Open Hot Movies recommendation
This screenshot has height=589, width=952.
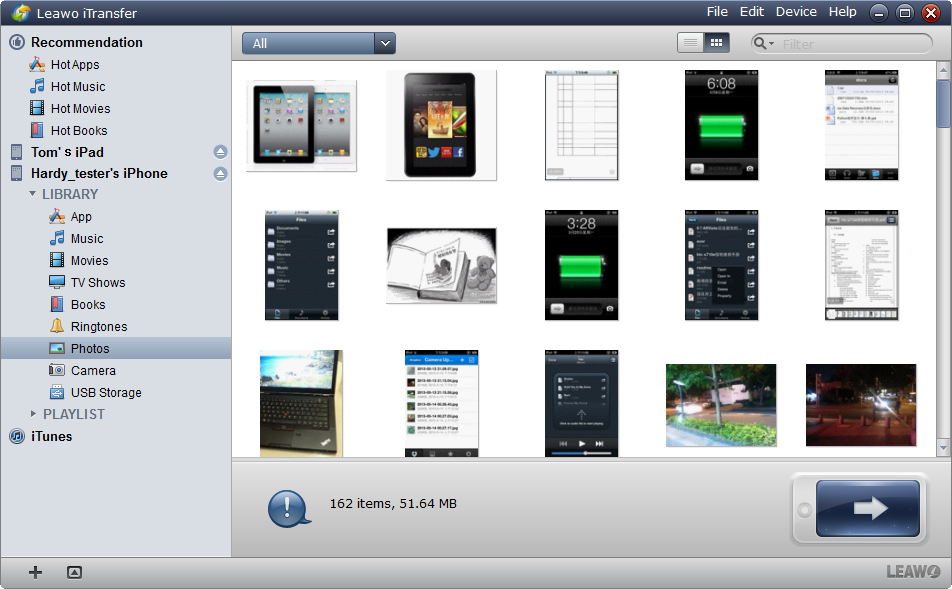(x=80, y=108)
